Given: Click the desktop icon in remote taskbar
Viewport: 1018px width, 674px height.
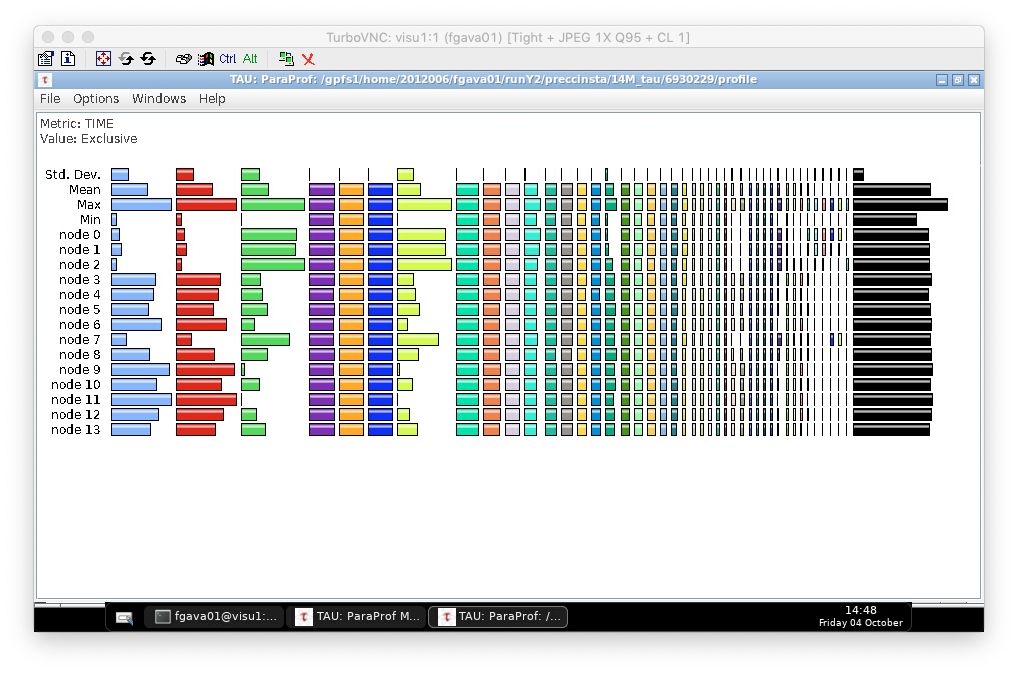Looking at the screenshot, I should pyautogui.click(x=124, y=617).
